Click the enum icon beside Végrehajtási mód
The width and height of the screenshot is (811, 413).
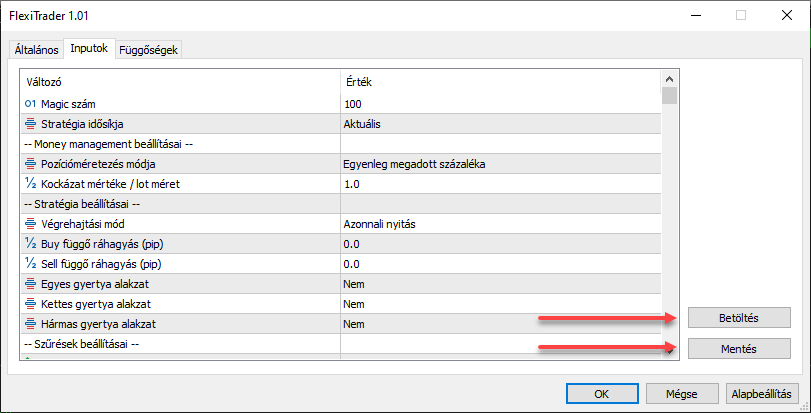coord(30,224)
